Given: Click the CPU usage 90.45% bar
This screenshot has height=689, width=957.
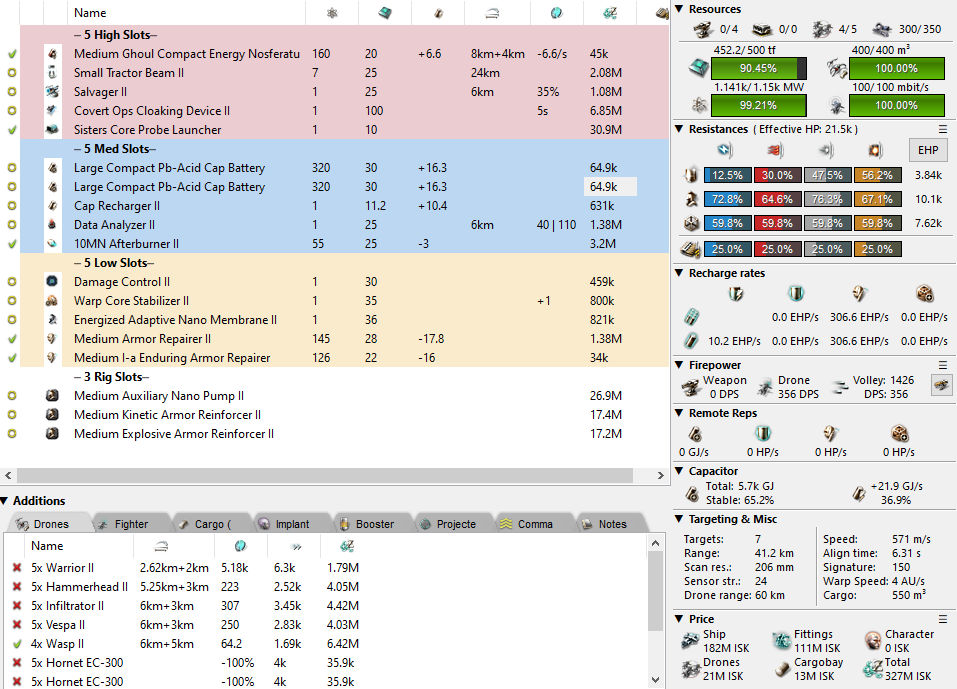Looking at the screenshot, I should [x=759, y=68].
